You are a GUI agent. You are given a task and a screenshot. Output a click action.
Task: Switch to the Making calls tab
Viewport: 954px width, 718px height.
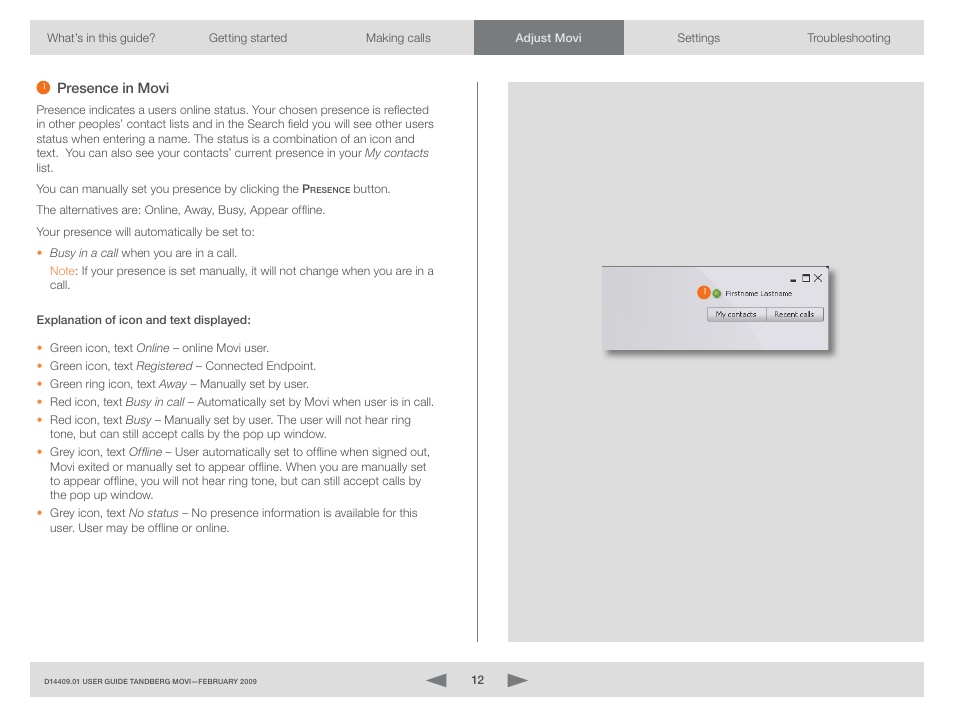point(399,38)
